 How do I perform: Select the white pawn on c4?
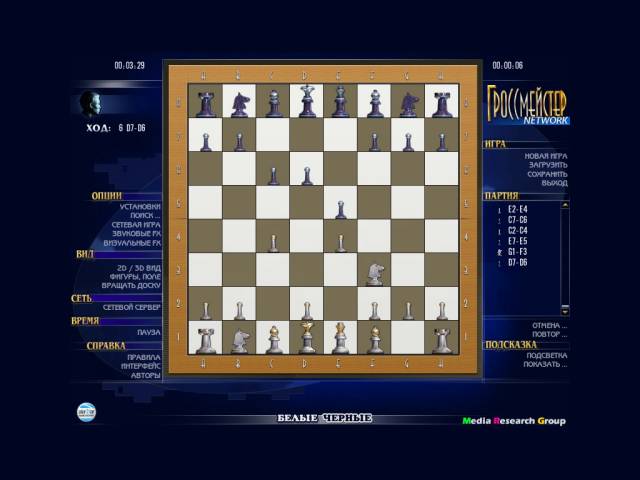(273, 242)
